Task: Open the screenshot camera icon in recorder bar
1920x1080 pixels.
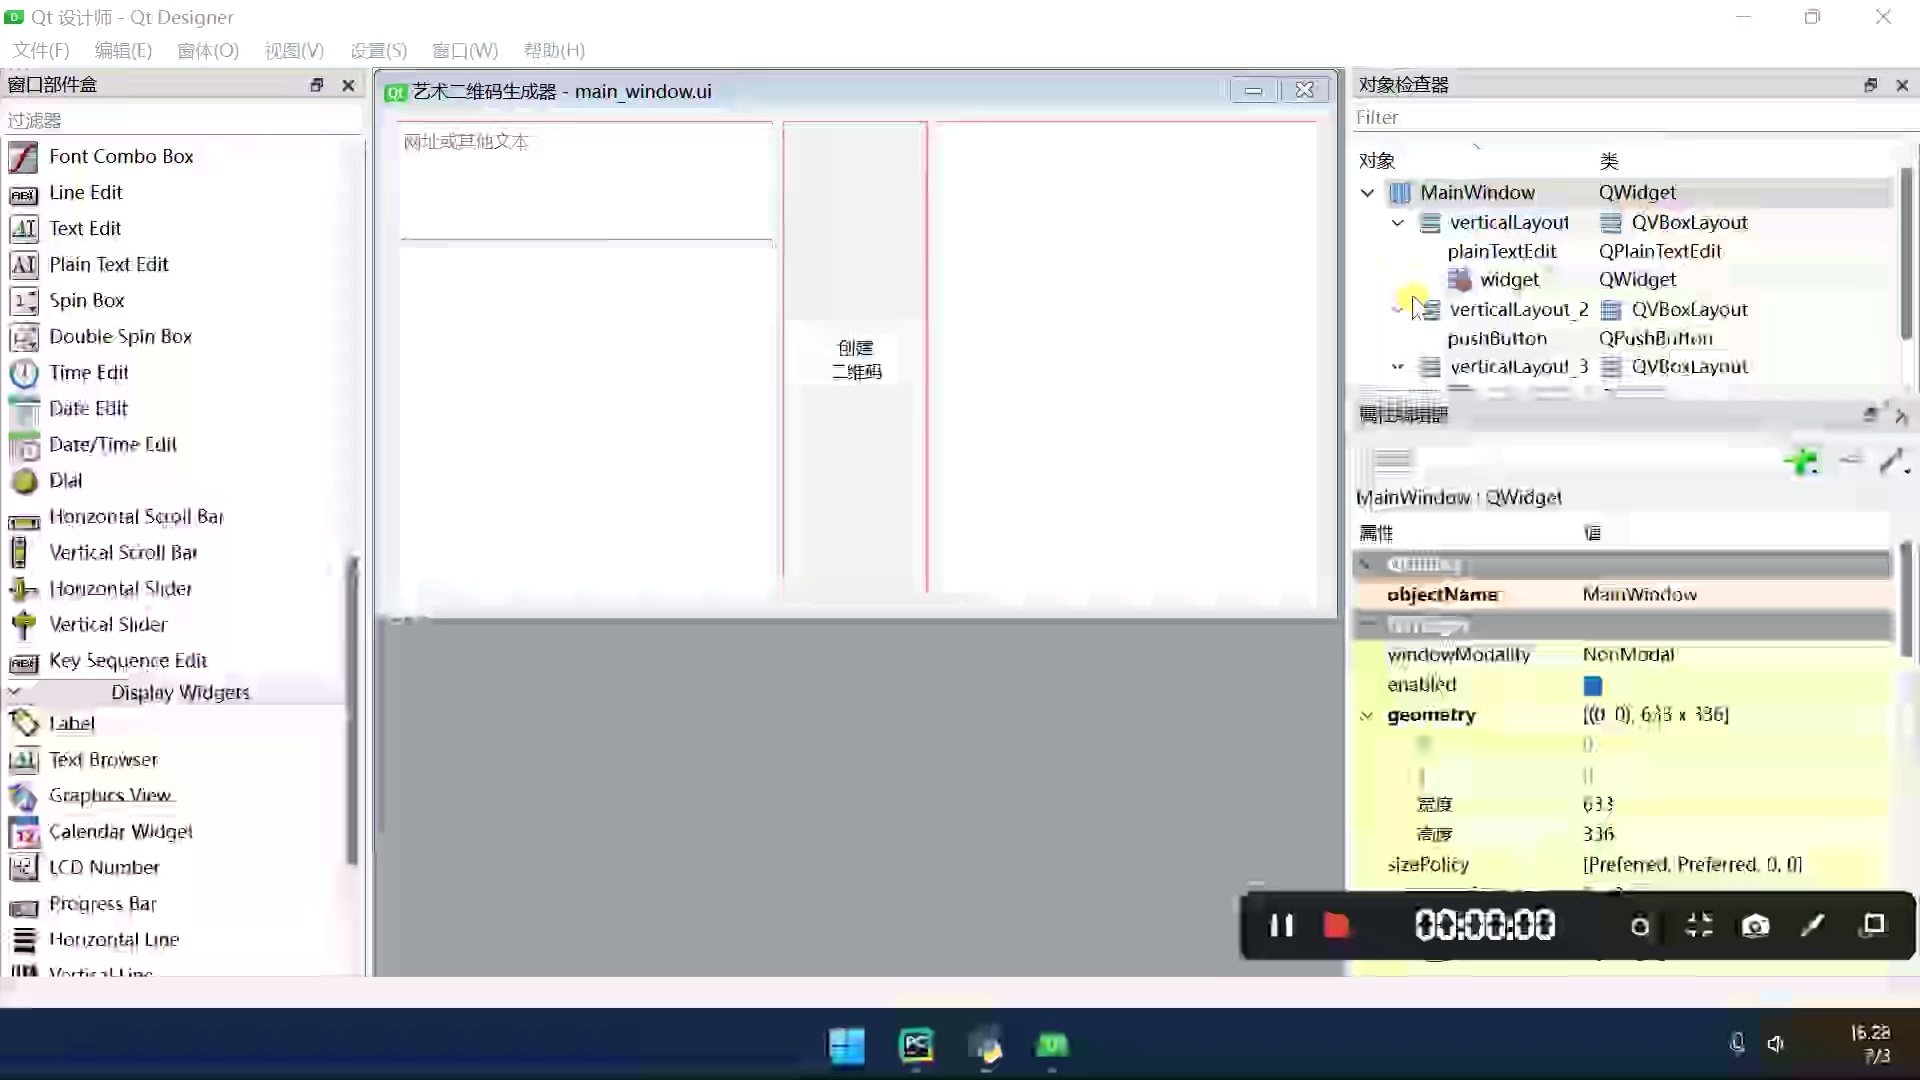Action: pos(1755,926)
